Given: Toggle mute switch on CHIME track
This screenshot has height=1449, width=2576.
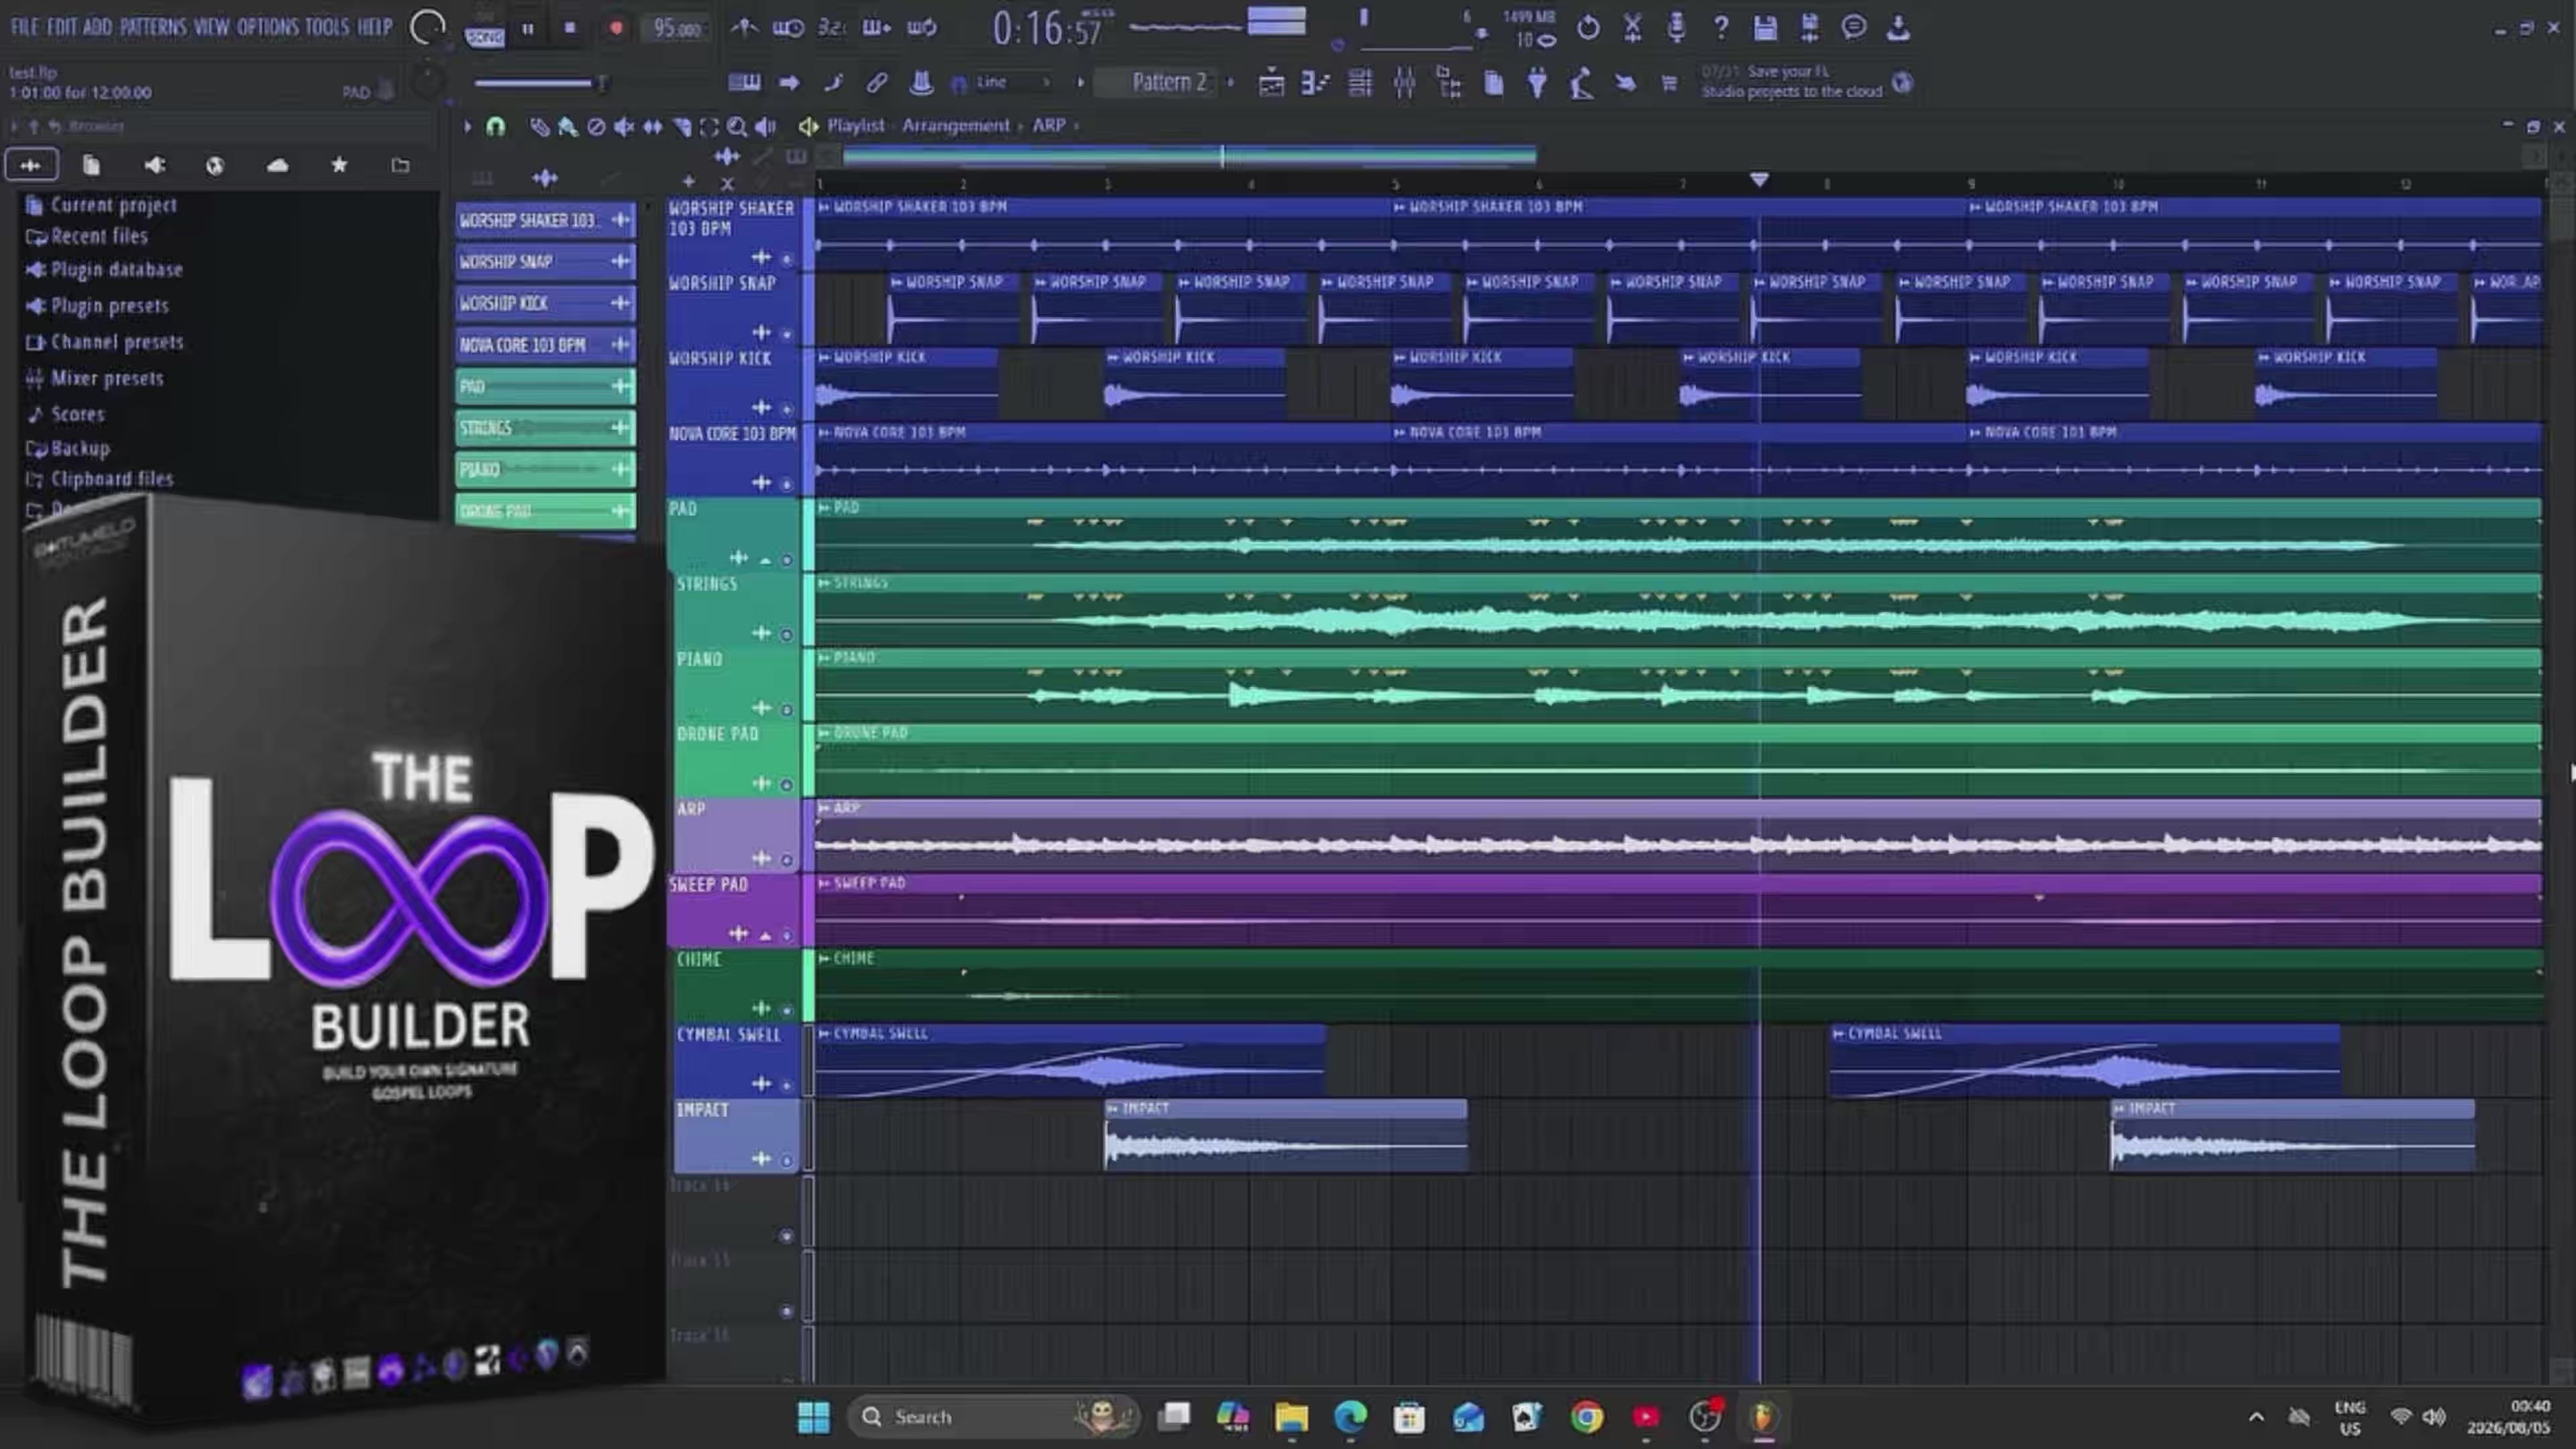Looking at the screenshot, I should [786, 1009].
